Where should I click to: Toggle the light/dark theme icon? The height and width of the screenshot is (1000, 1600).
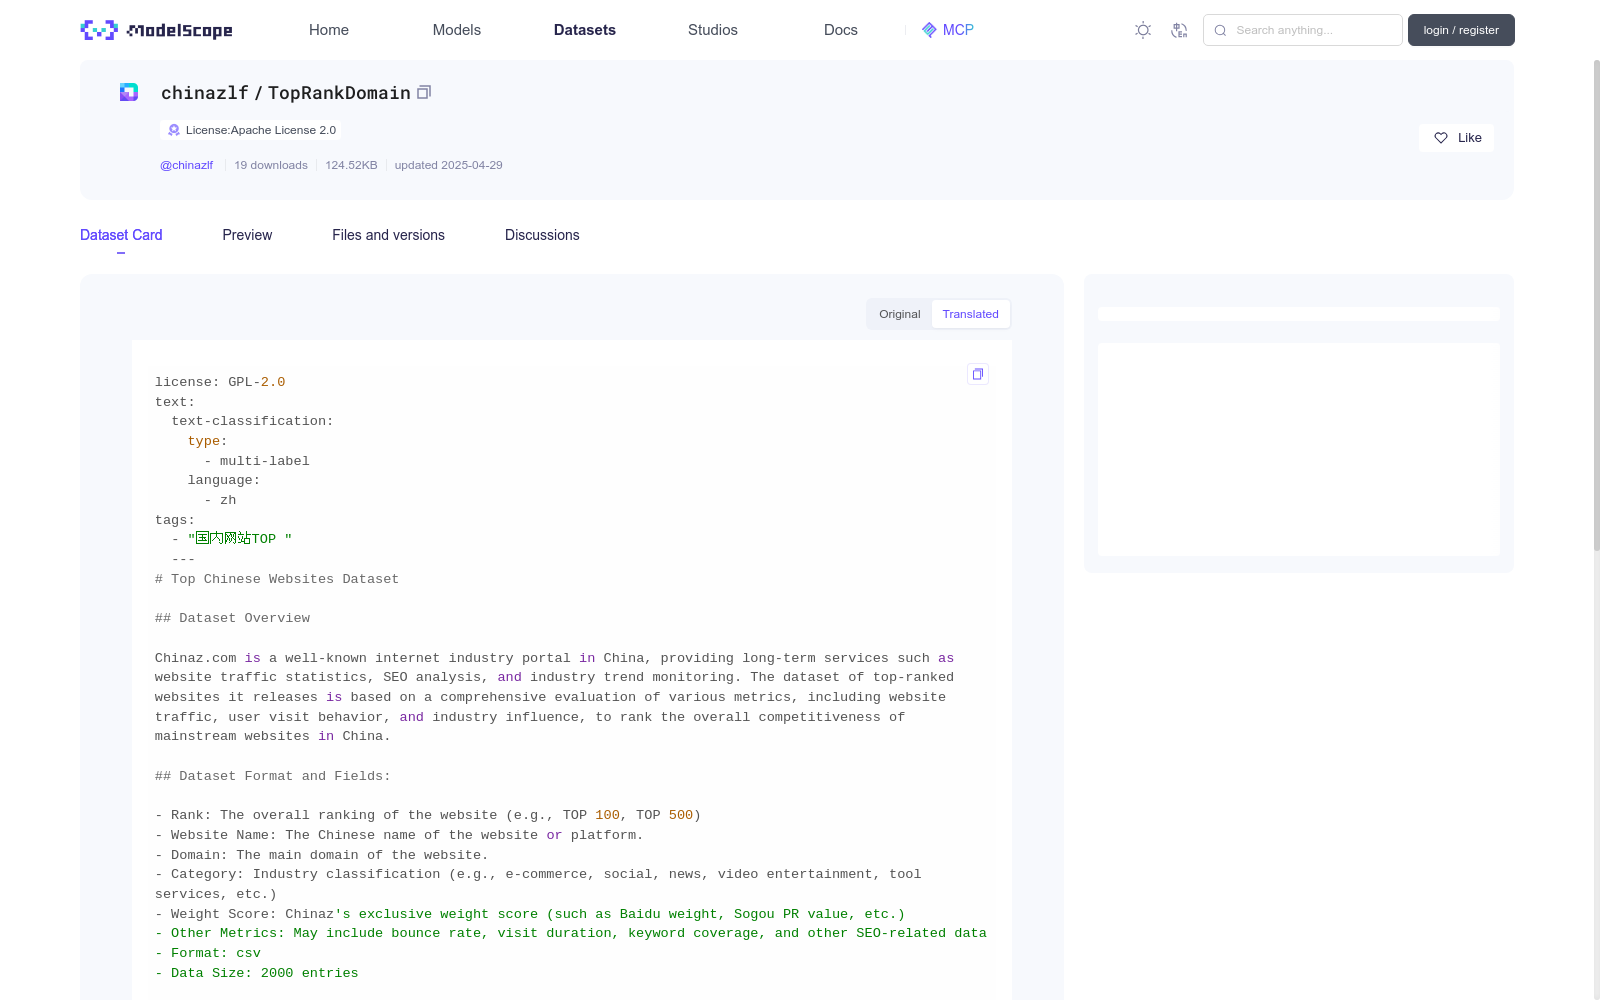[x=1143, y=30]
